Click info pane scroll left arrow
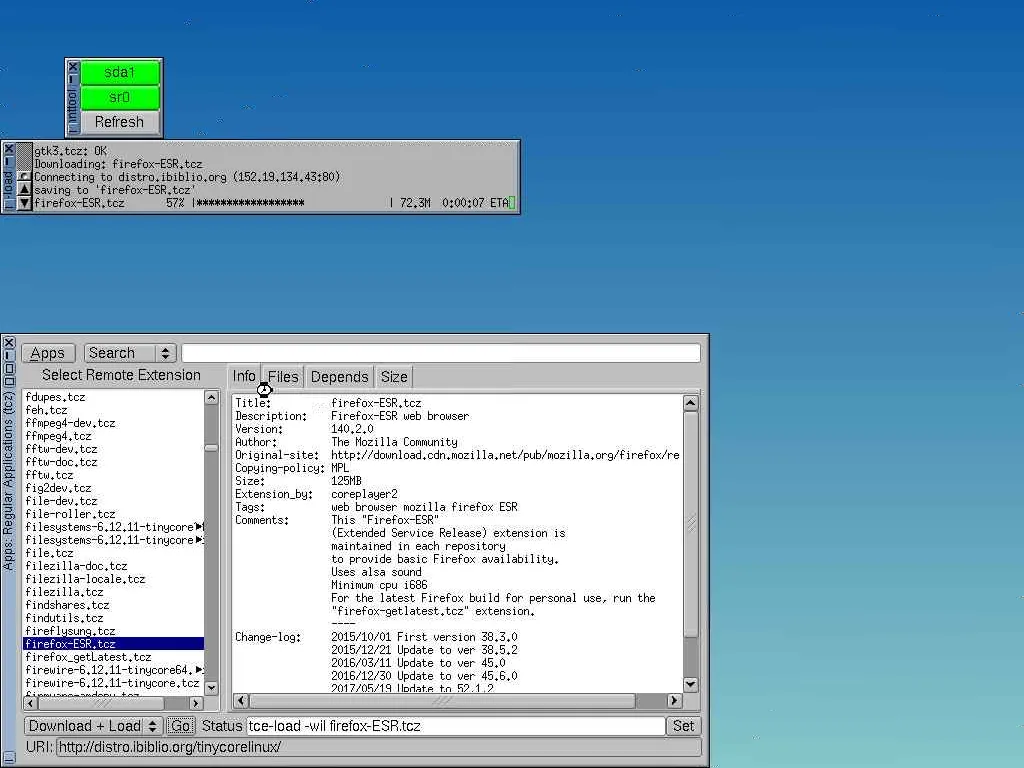 coord(241,701)
